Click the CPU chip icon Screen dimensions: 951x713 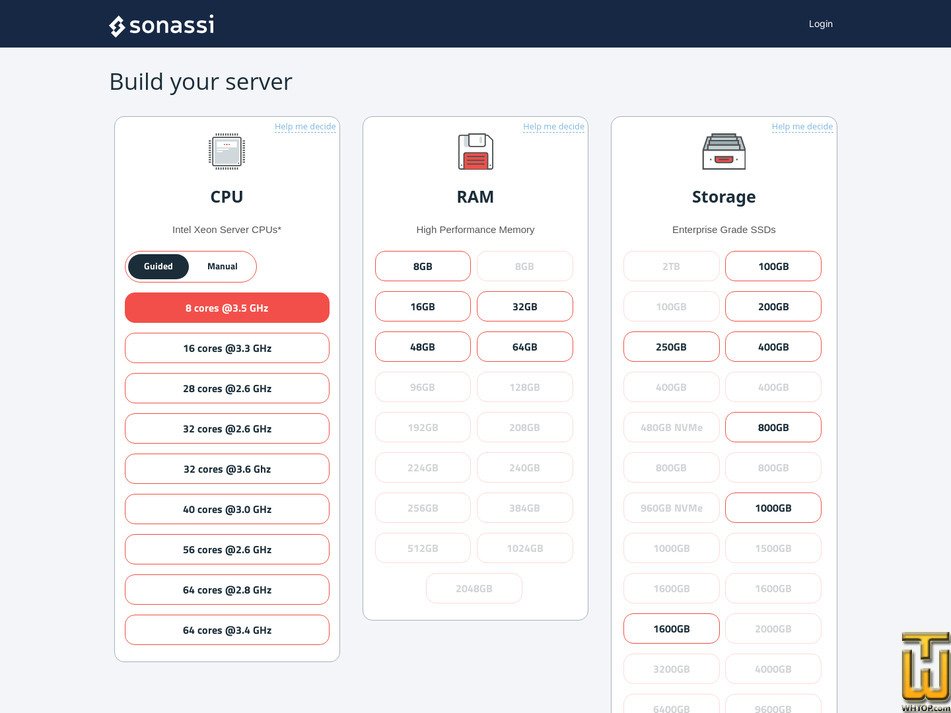226,151
